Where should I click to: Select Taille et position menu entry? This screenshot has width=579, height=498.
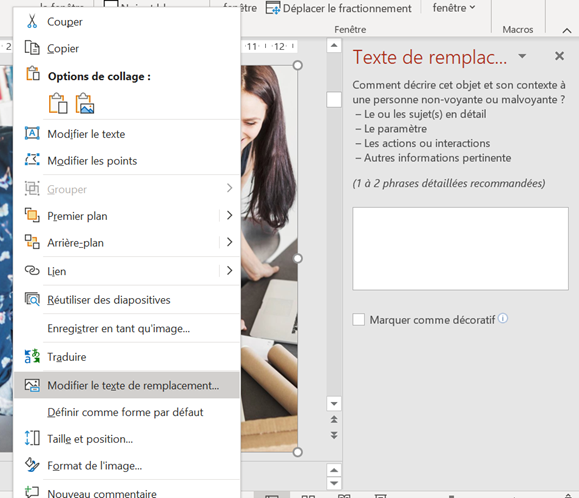point(127,439)
